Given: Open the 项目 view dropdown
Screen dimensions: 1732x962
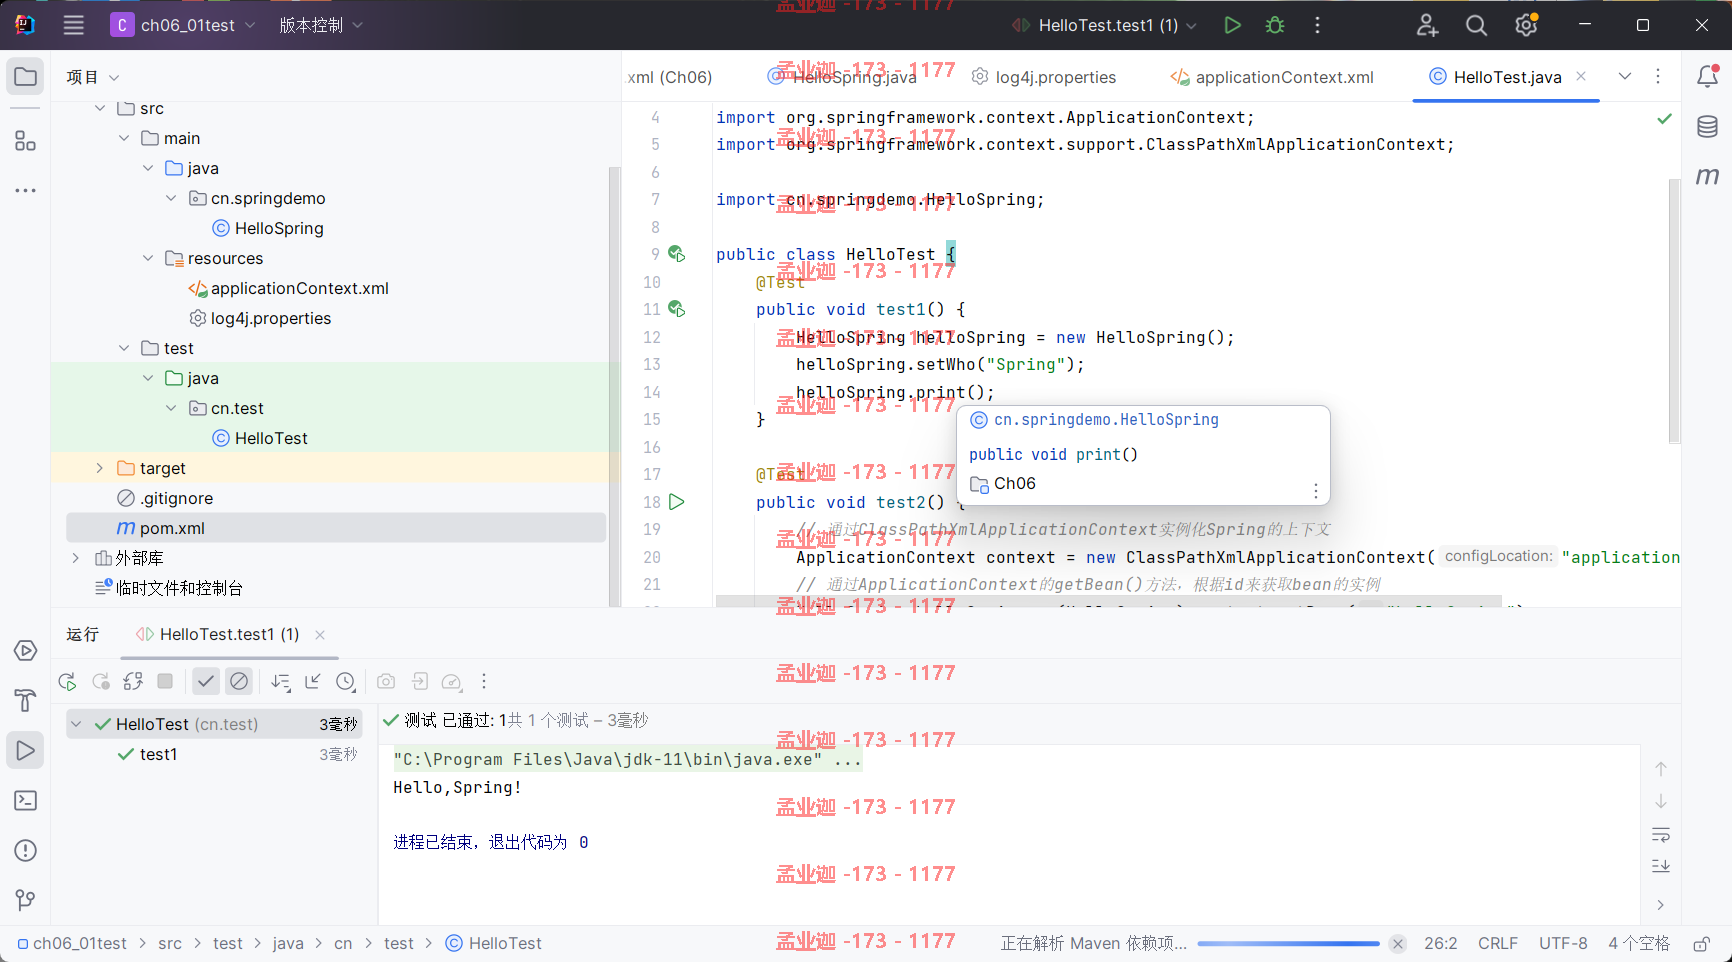Looking at the screenshot, I should (92, 77).
